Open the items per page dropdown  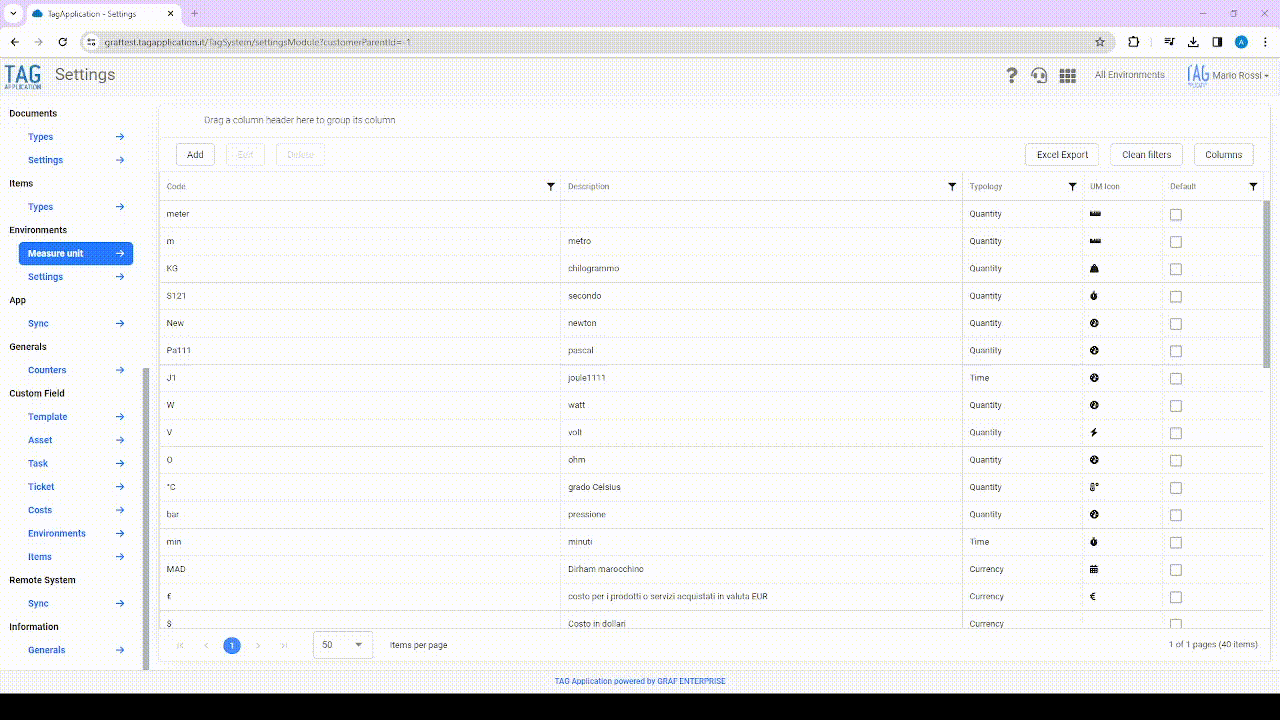343,645
